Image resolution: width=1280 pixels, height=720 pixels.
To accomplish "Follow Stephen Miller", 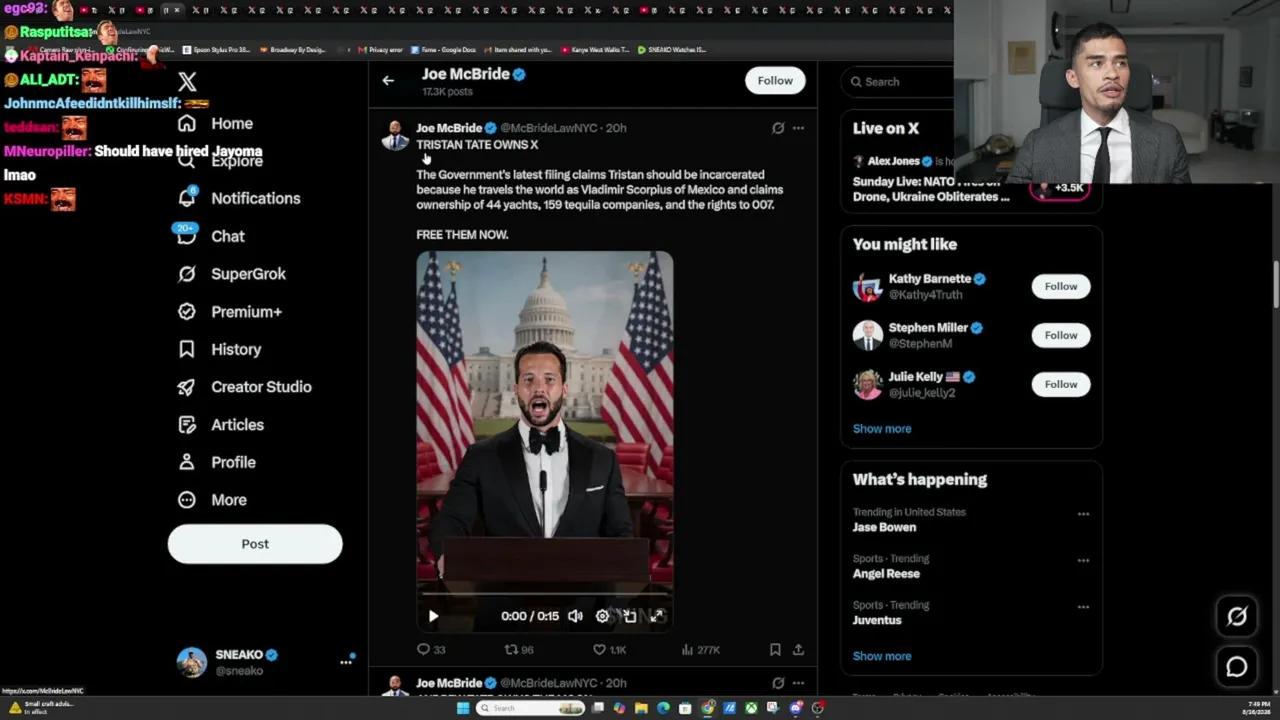I will coord(1061,335).
